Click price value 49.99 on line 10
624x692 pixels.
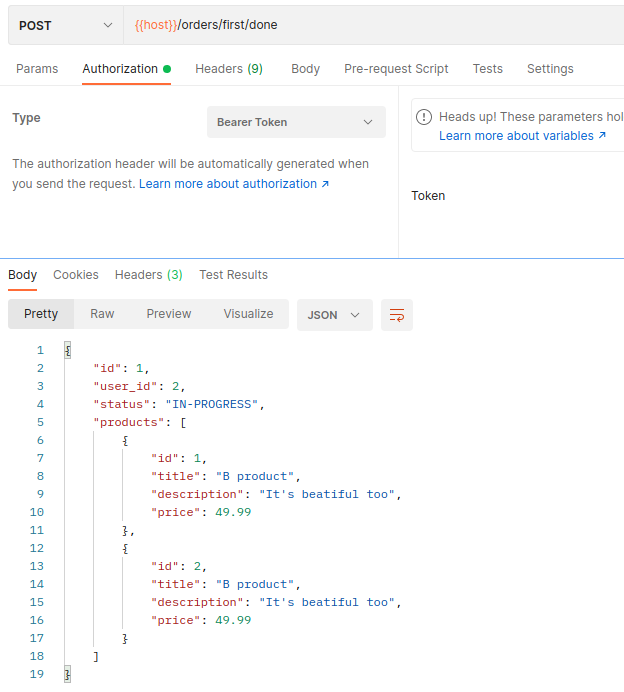tap(233, 512)
